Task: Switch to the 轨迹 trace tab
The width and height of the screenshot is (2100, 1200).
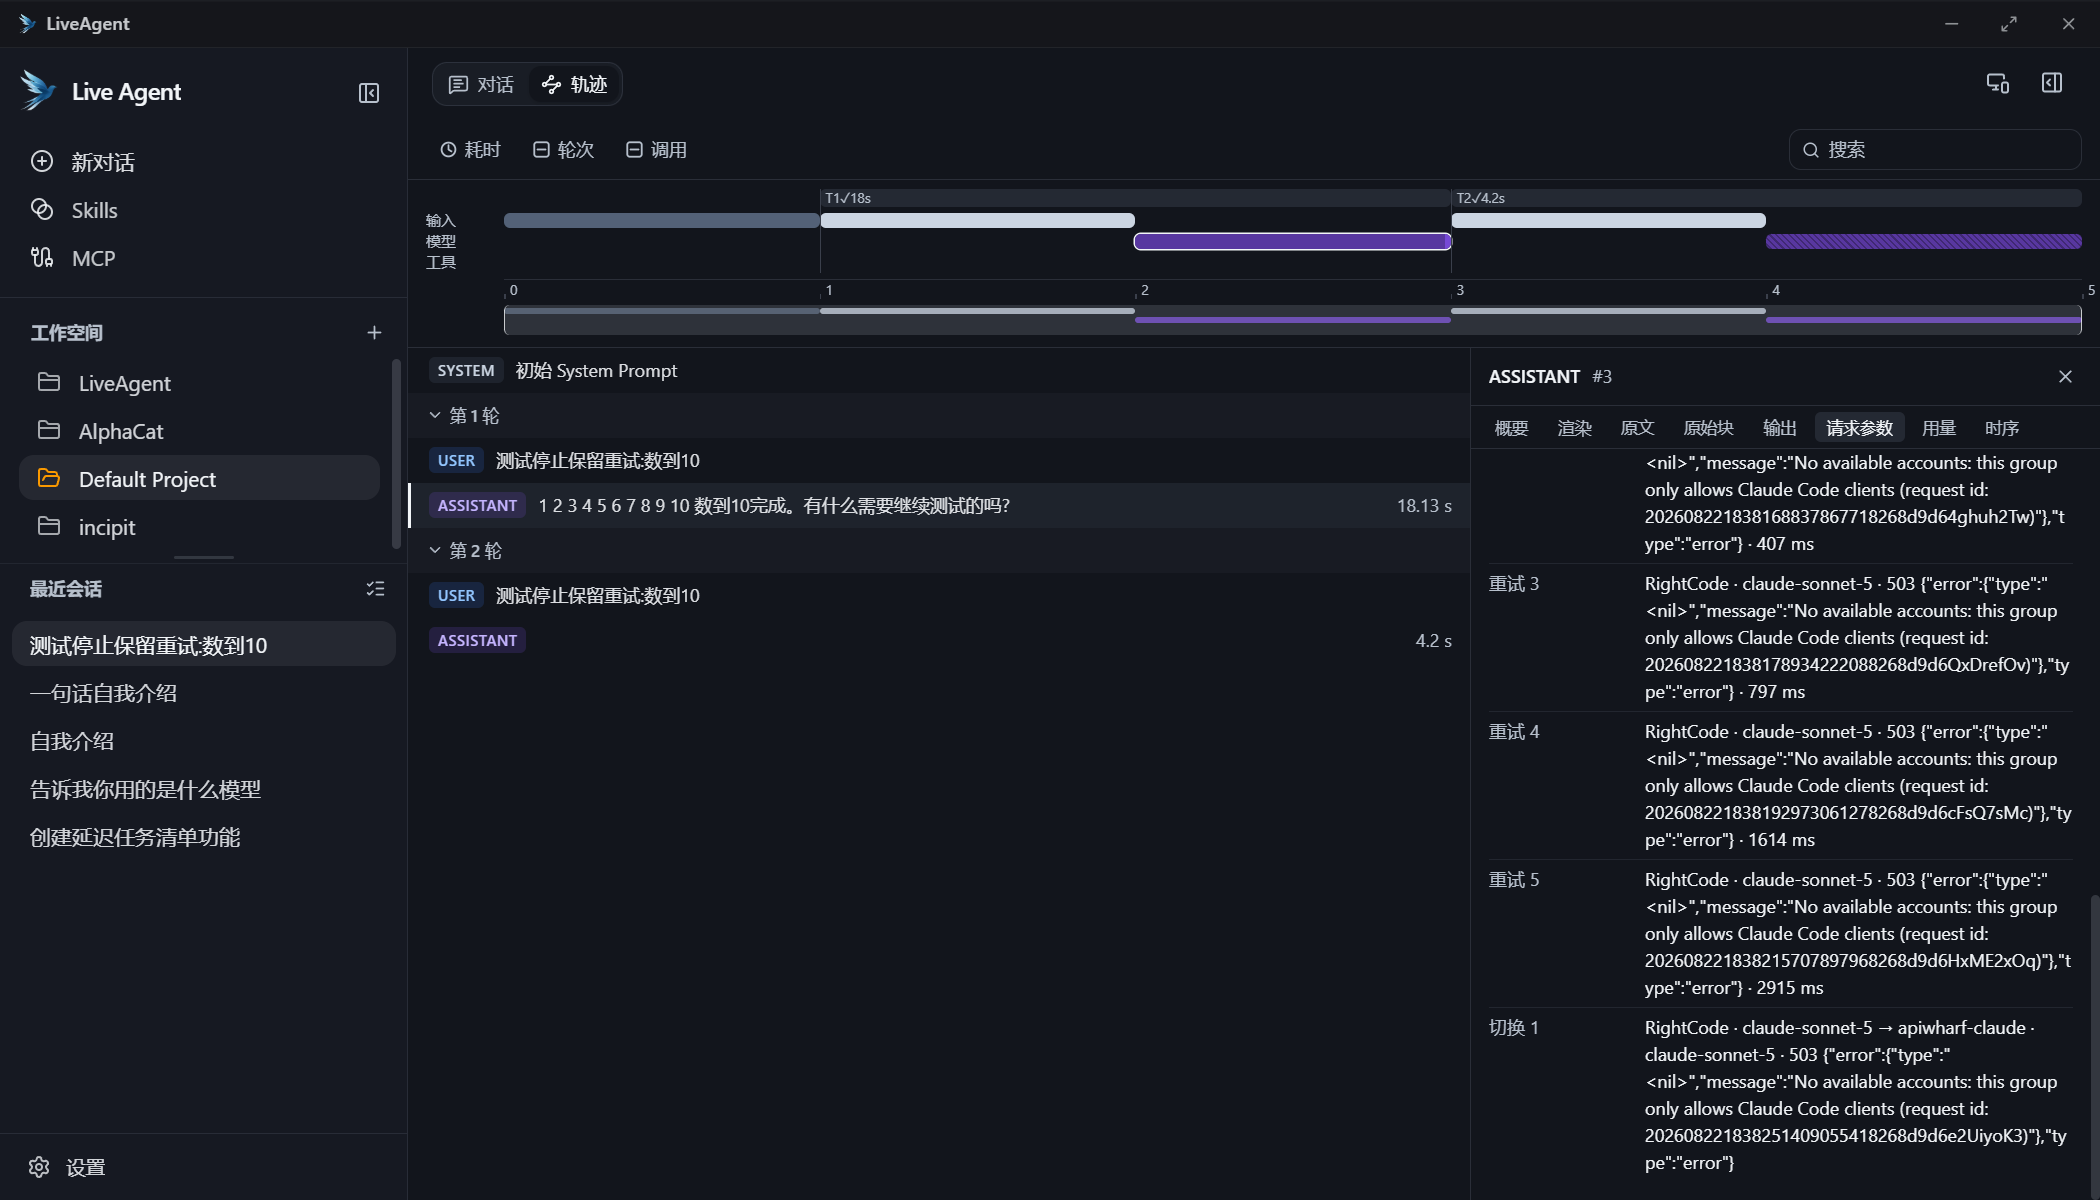Action: click(575, 84)
